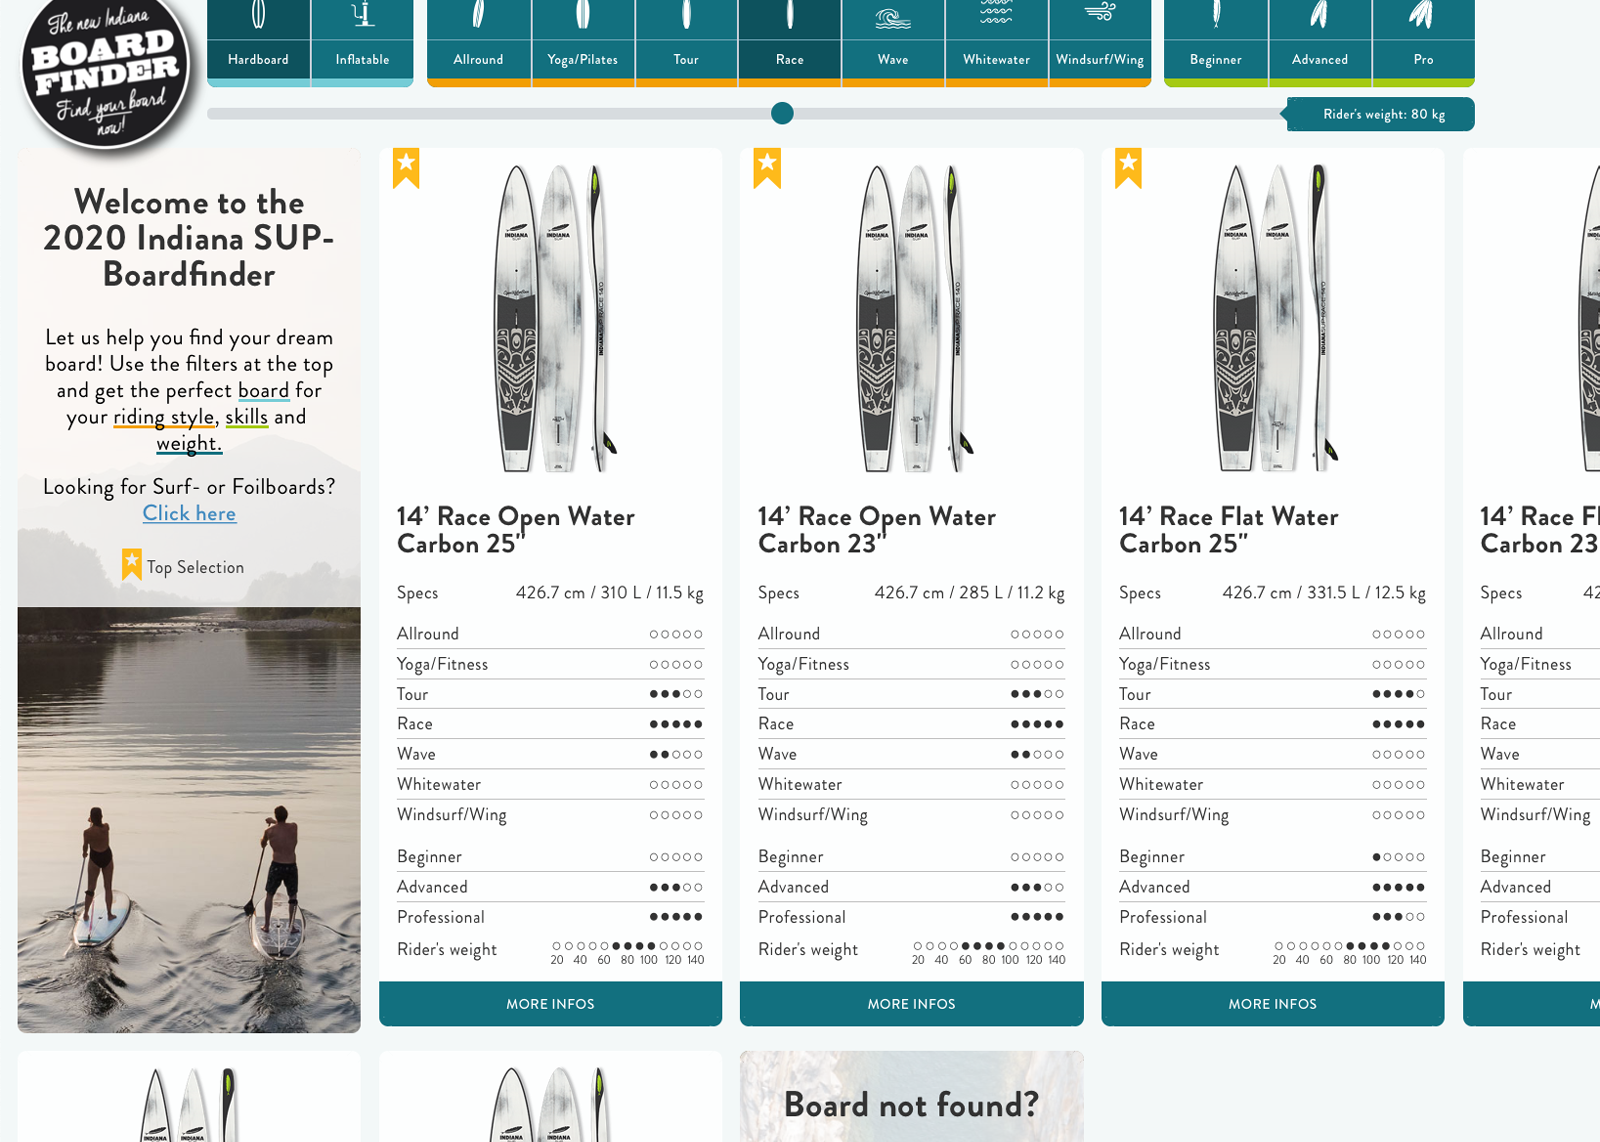1600x1142 pixels.
Task: Open More Infos for Open Water Carbon 25"
Action: (x=550, y=1003)
